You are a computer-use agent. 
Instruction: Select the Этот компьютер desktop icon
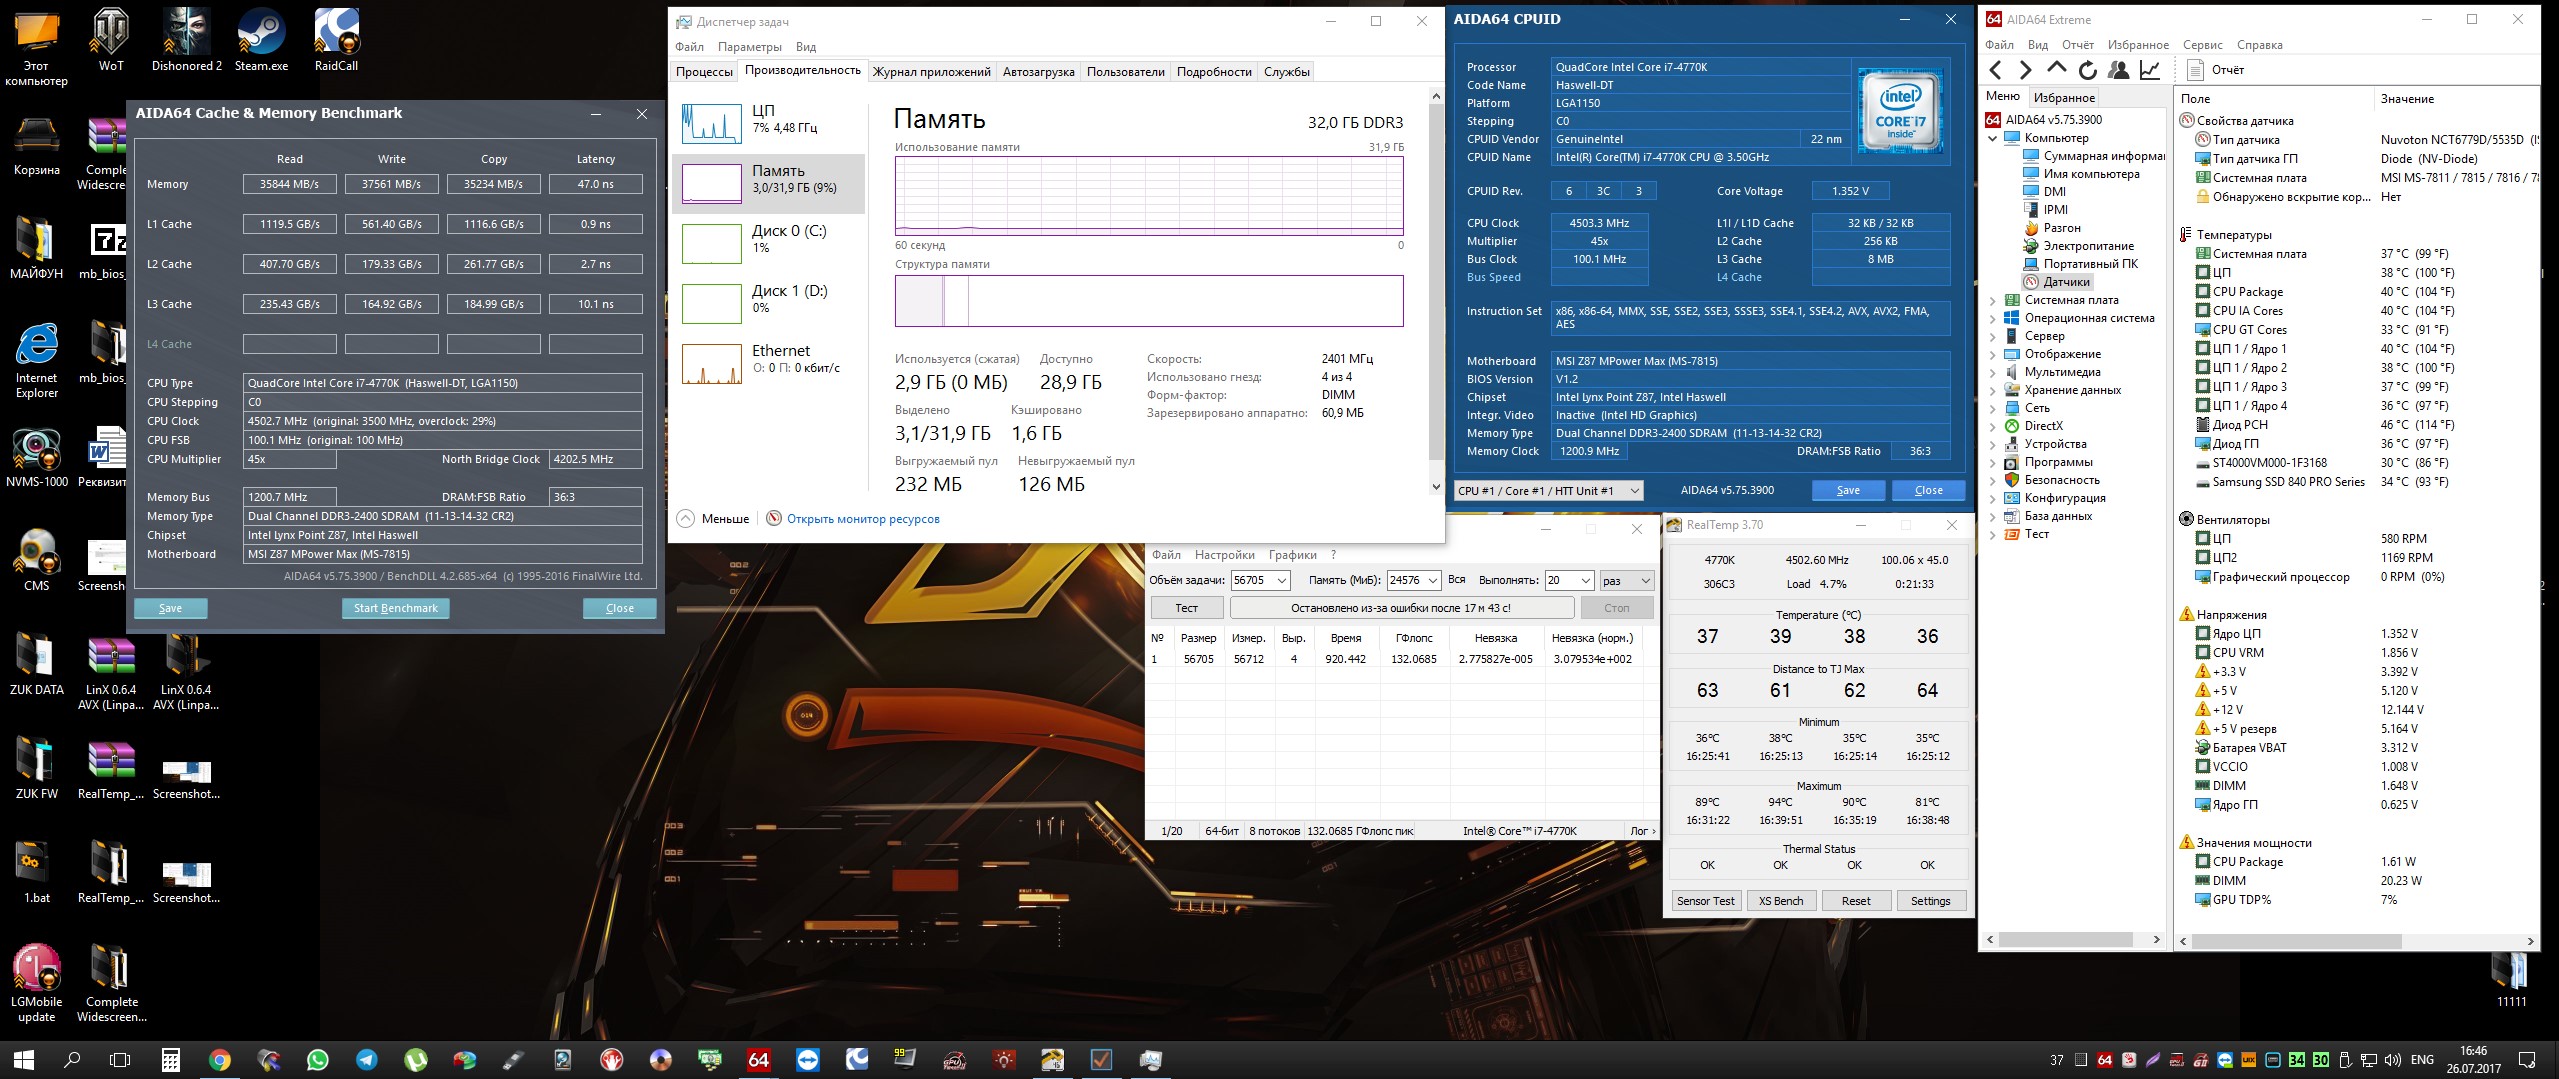click(36, 48)
